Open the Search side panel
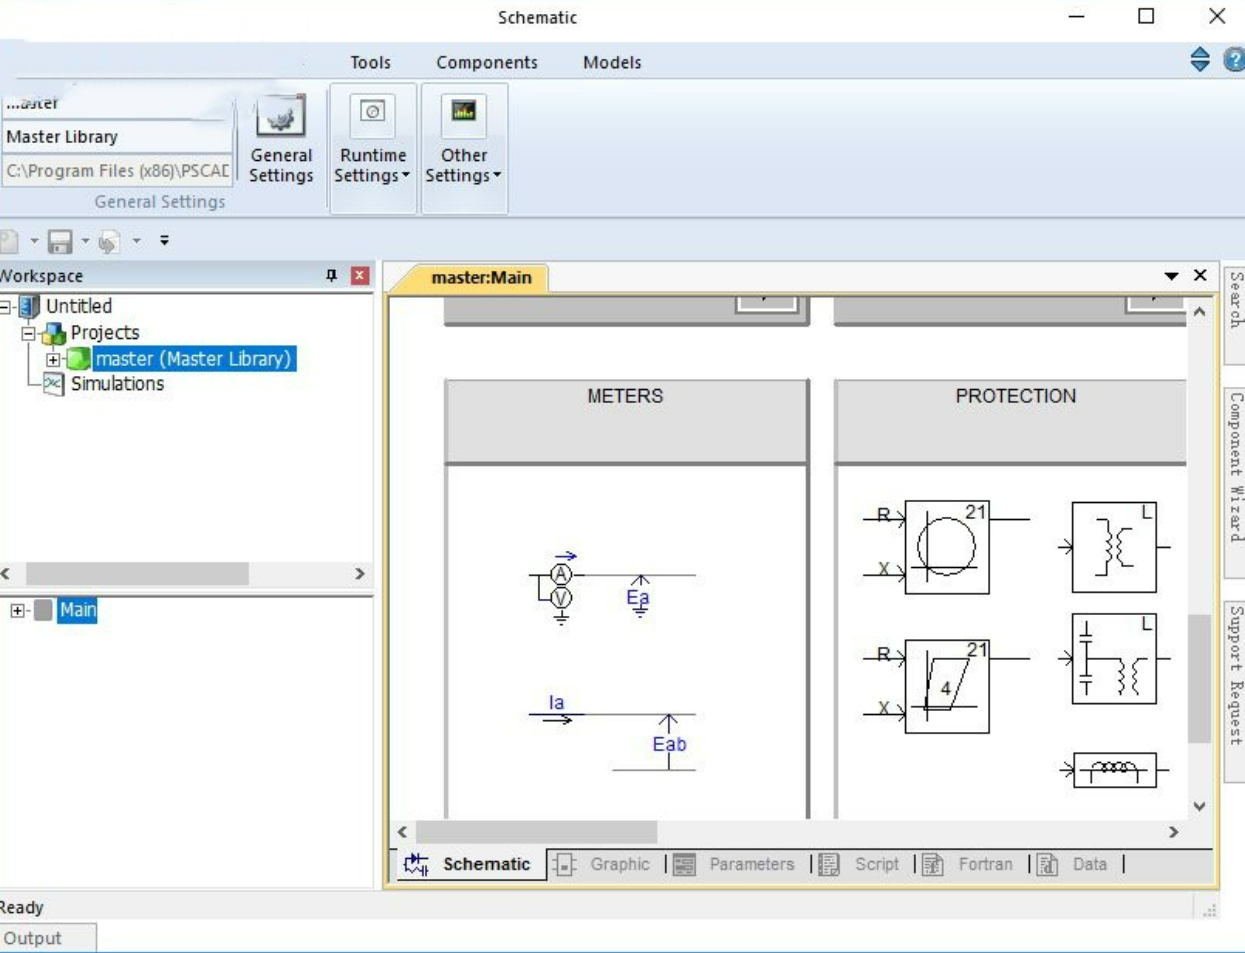The height and width of the screenshot is (953, 1245). point(1235,313)
